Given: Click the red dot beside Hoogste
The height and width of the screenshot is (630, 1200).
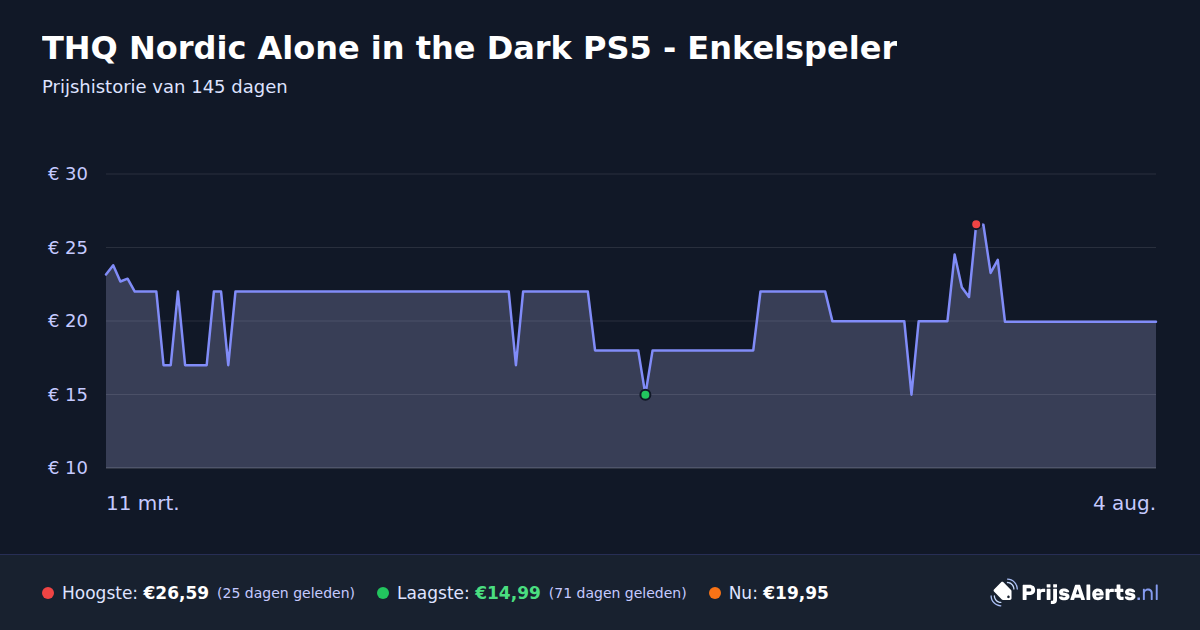Looking at the screenshot, I should coord(48,593).
